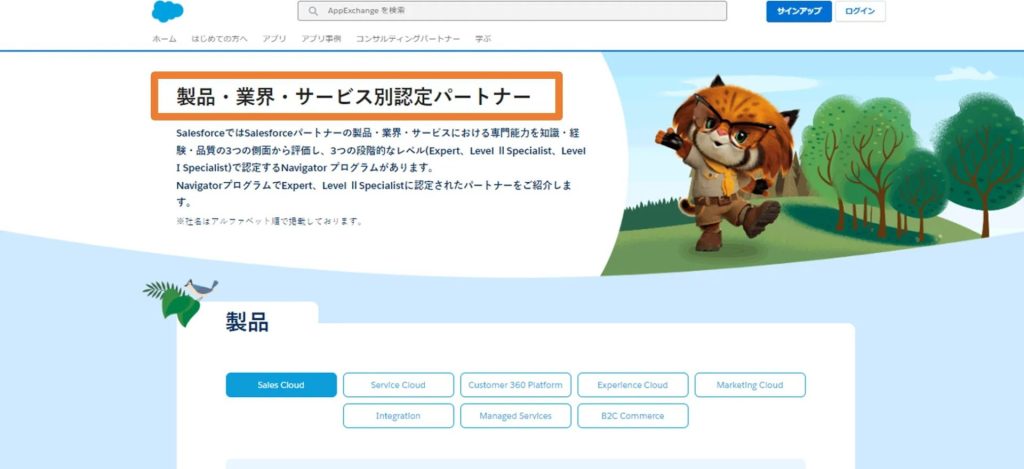The height and width of the screenshot is (469, 1024).
Task: Open the アプリ事例 menu item
Action: [321, 39]
